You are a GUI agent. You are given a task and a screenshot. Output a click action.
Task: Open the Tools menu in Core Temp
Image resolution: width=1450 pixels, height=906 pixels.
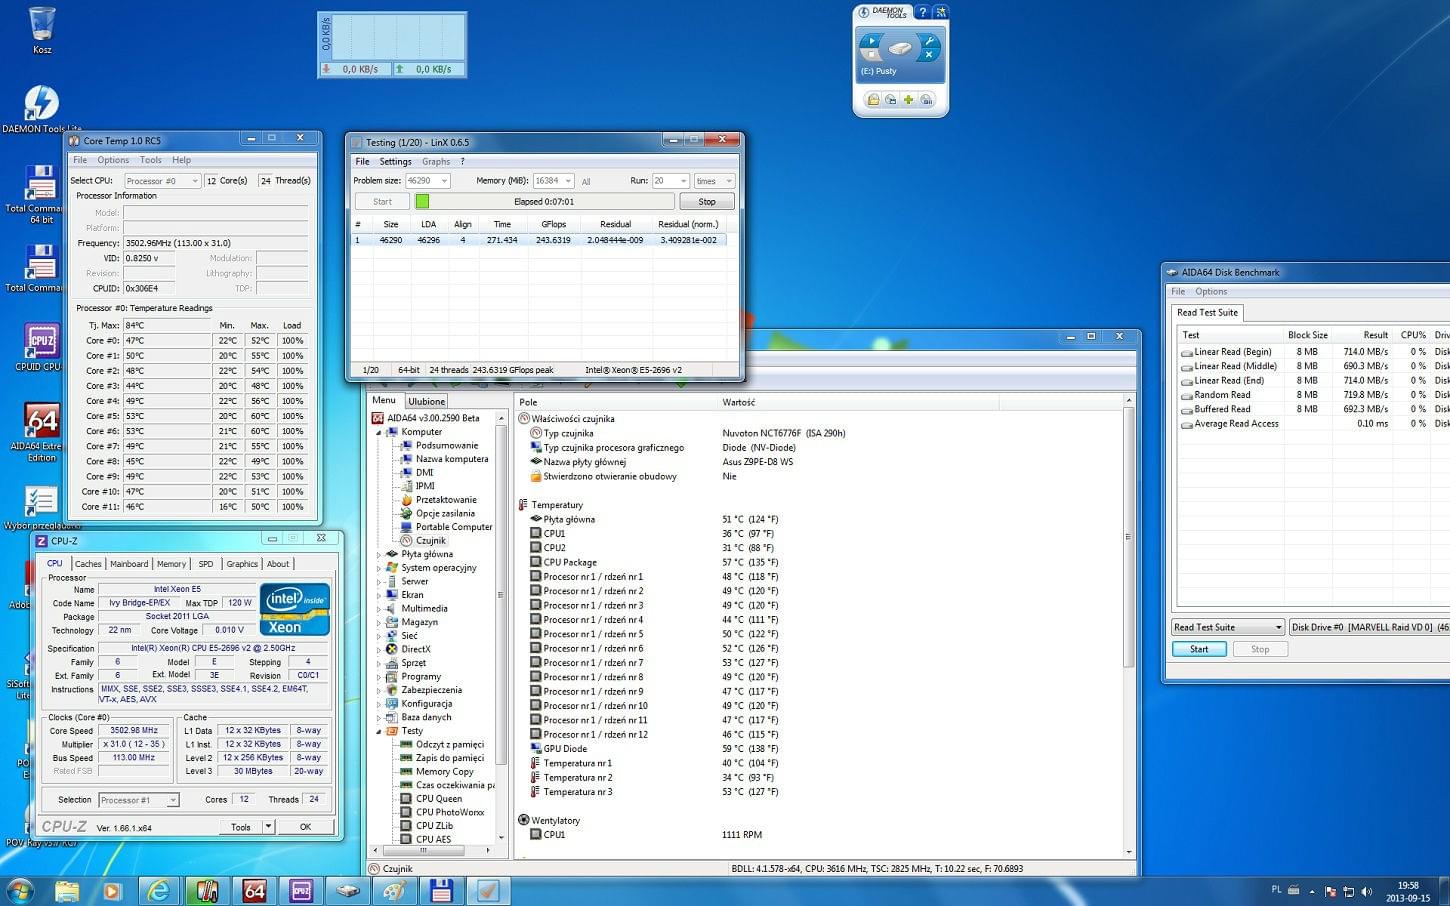tap(151, 160)
